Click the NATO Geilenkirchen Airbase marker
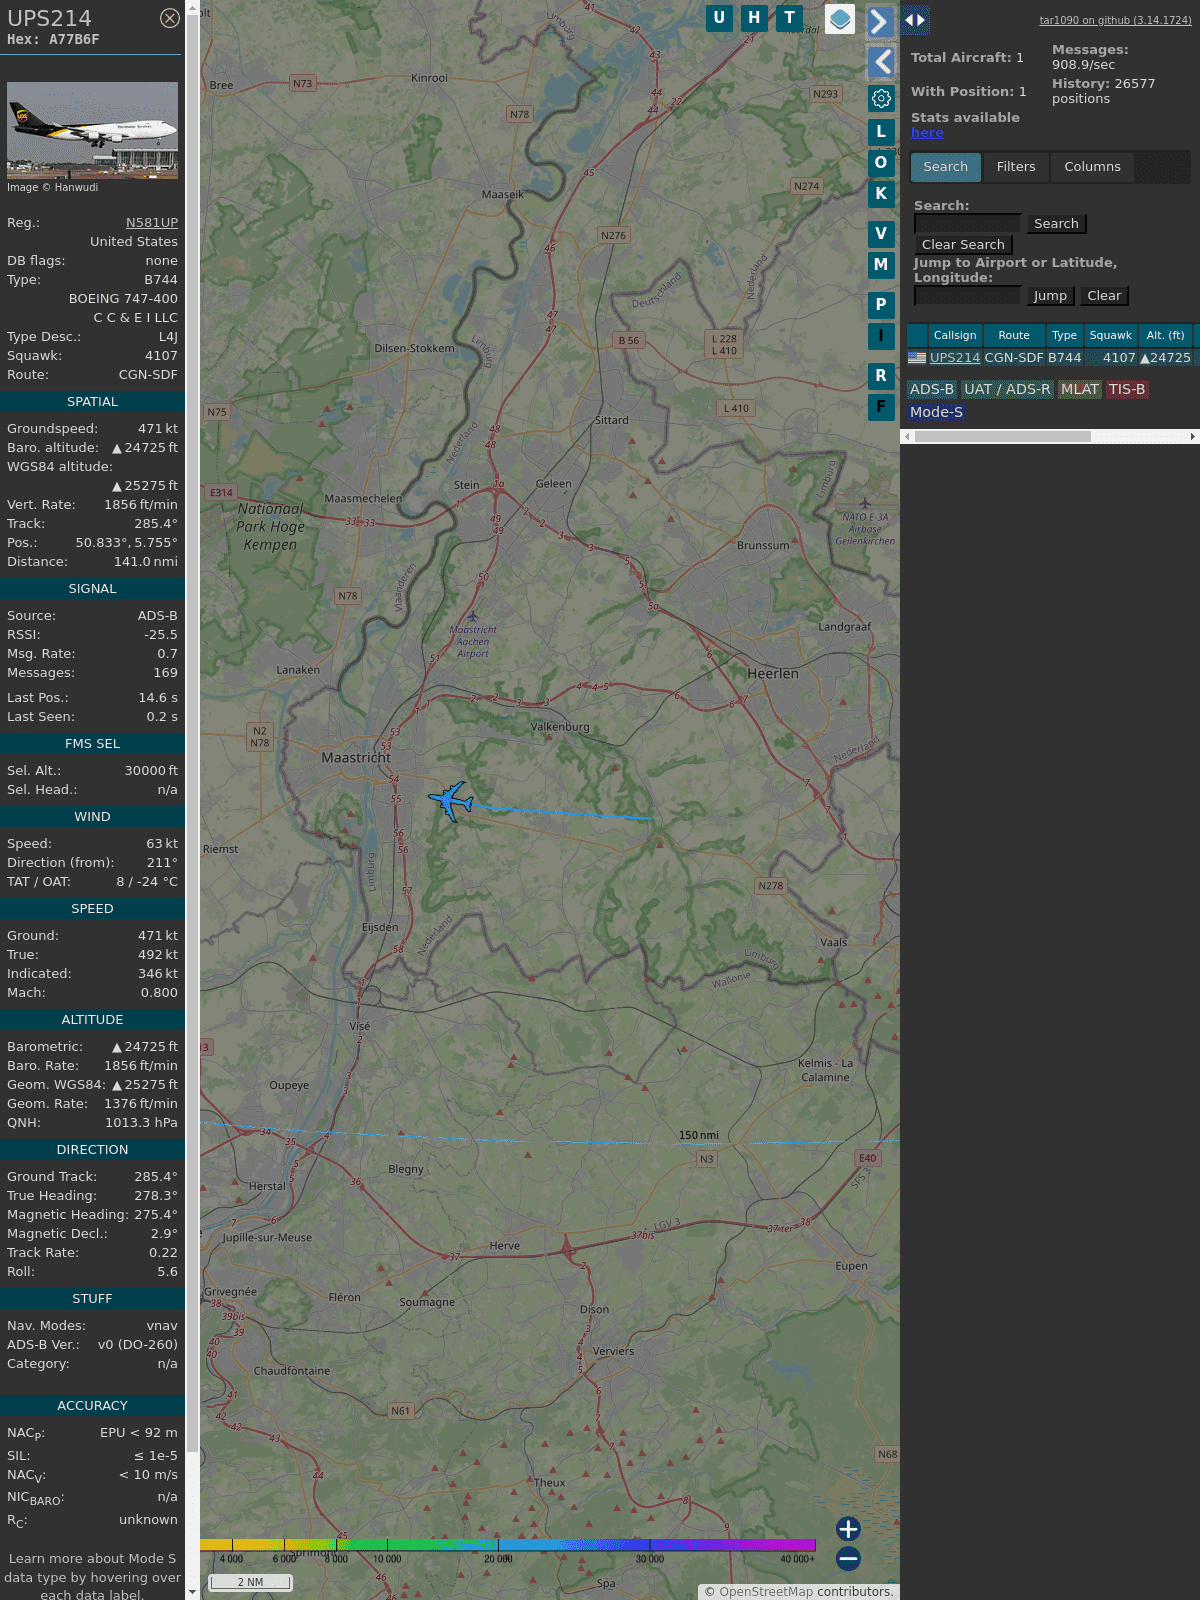The width and height of the screenshot is (1200, 1600). [x=865, y=503]
